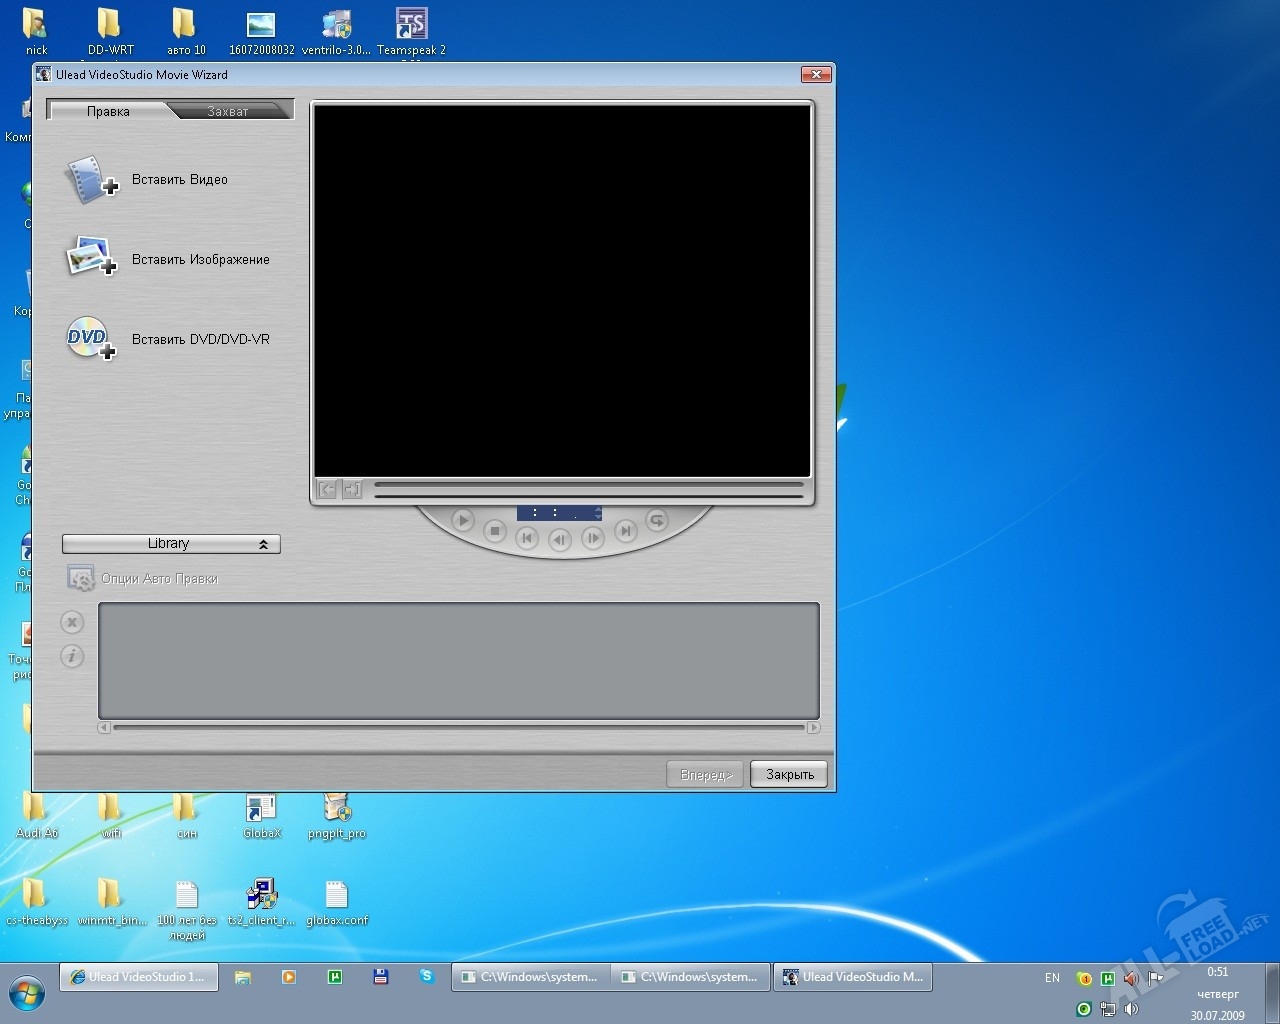
Task: Open clip properties with the round i icon
Action: 72,657
